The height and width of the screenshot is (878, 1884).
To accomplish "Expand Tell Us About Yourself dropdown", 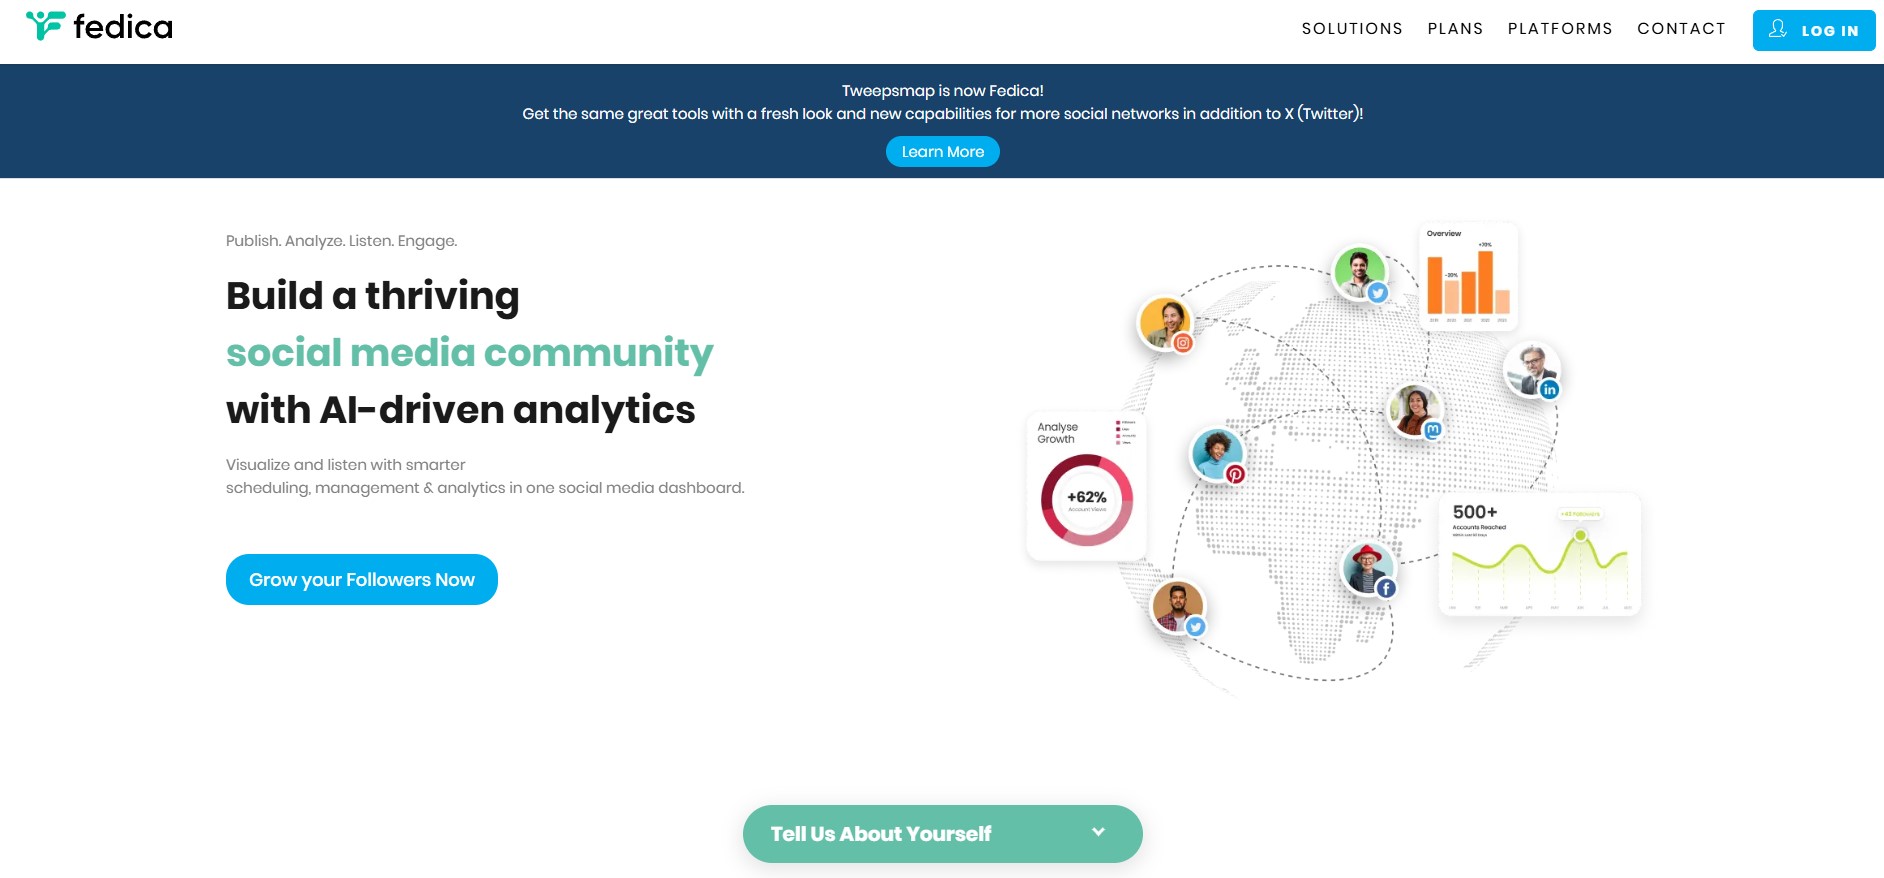I will [x=943, y=834].
